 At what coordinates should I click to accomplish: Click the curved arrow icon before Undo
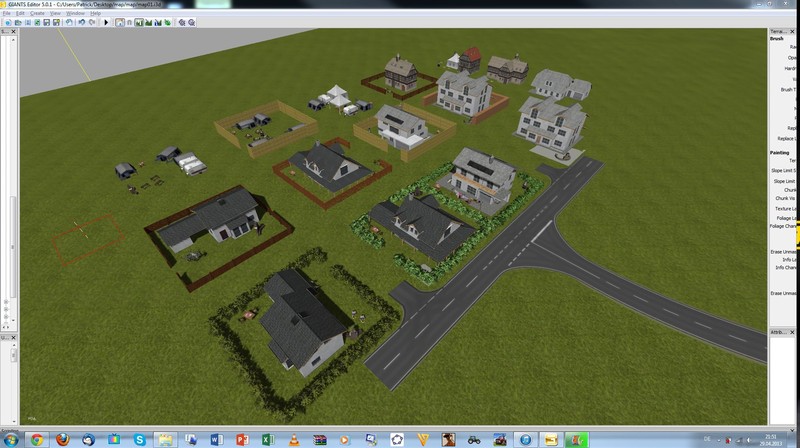click(x=69, y=22)
